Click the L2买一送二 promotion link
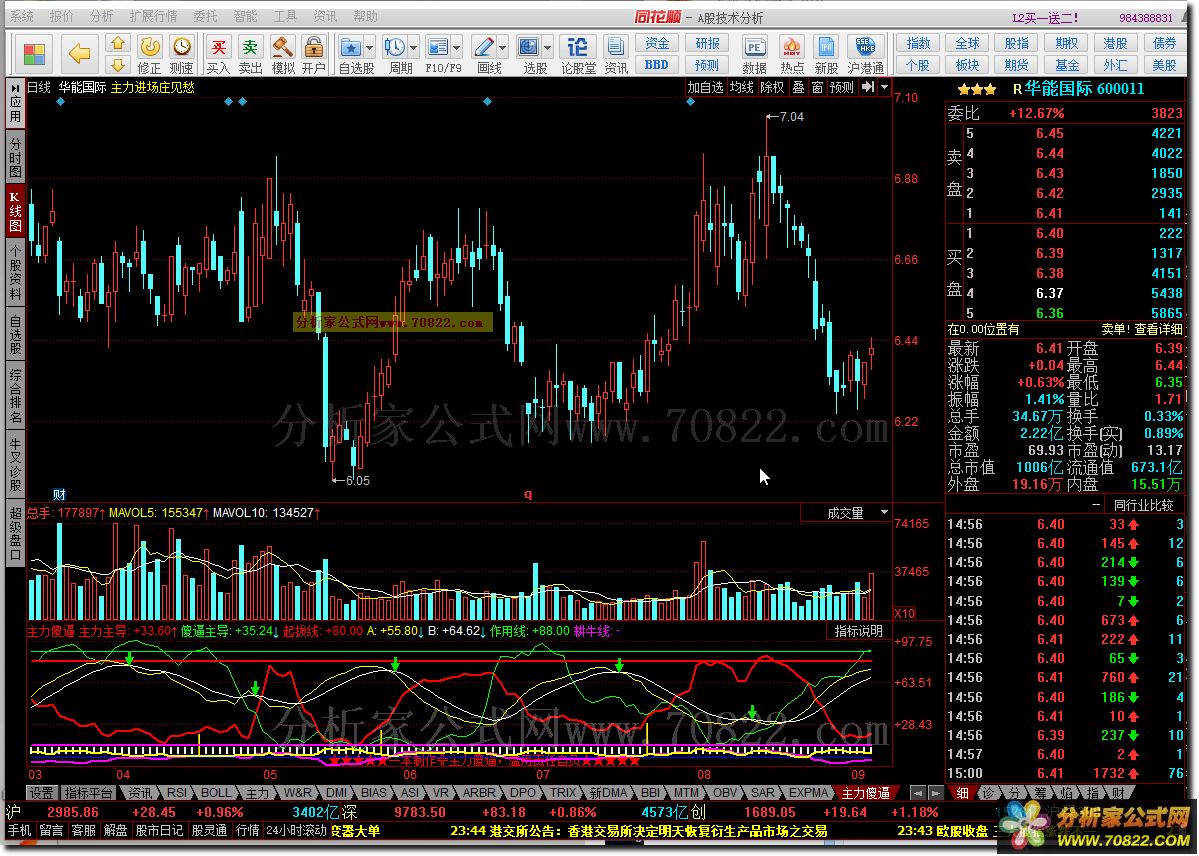This screenshot has height=856, width=1199. click(1045, 17)
